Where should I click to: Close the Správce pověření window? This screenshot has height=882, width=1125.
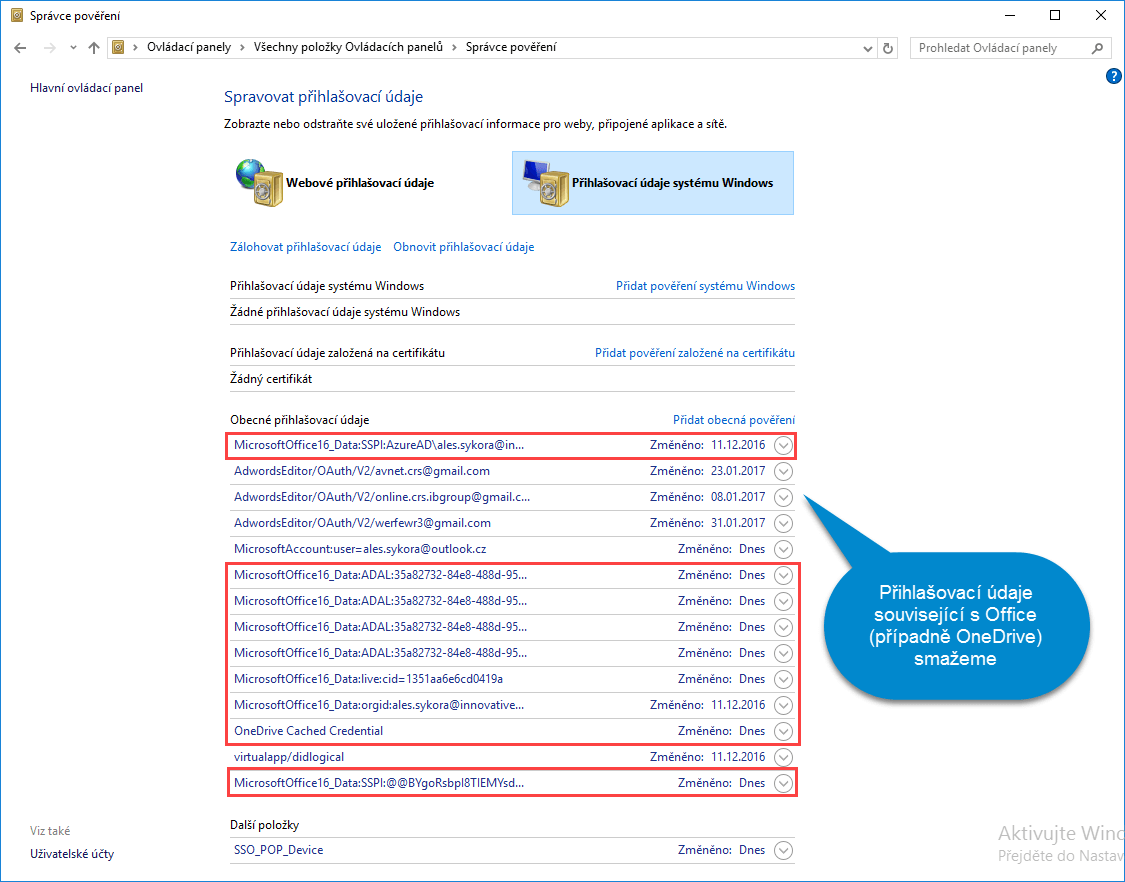click(1101, 15)
